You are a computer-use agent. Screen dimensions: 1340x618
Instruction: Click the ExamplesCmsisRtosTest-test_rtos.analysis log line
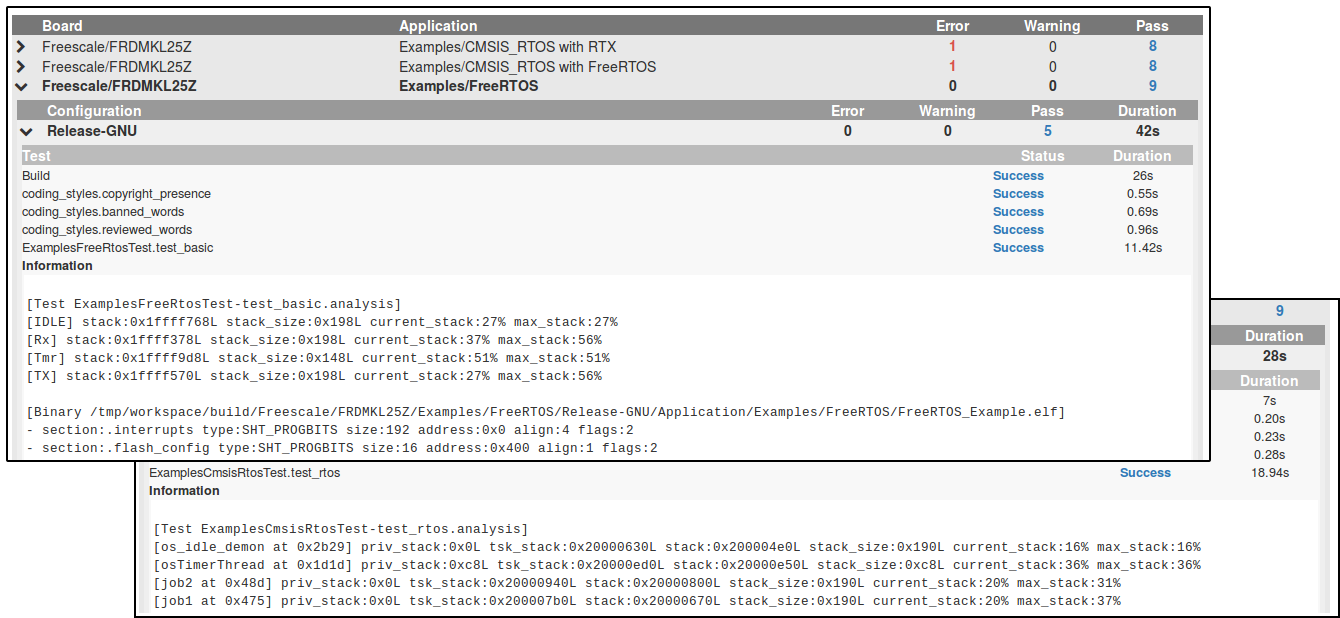tap(341, 529)
